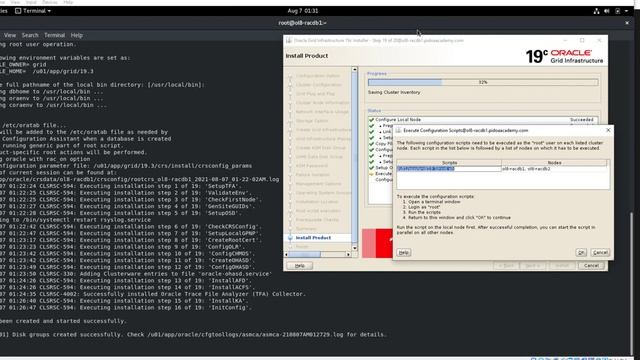Open system menu arrow at top-right corner
Image resolution: width=640 pixels, height=360 pixels.
[x=627, y=11]
